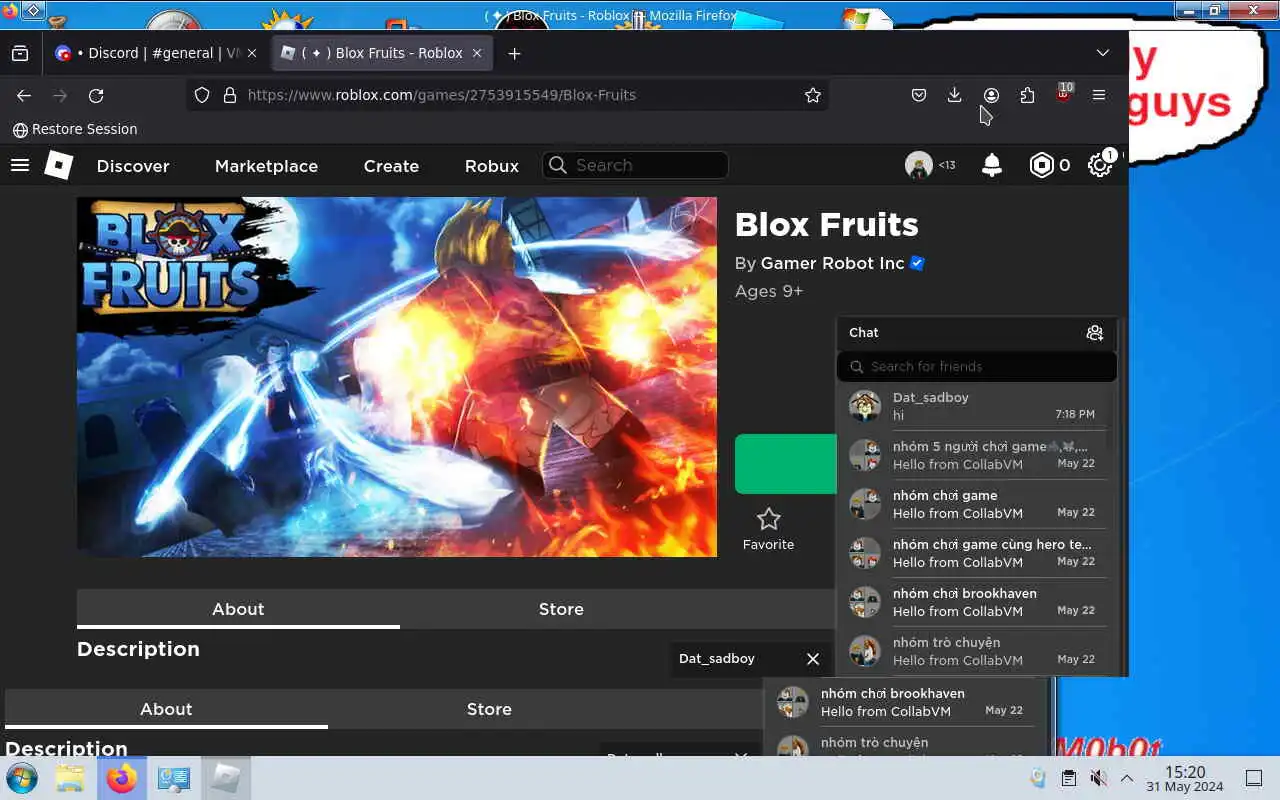Open the Discover menu item
Viewport: 1280px width, 800px height.
(133, 166)
